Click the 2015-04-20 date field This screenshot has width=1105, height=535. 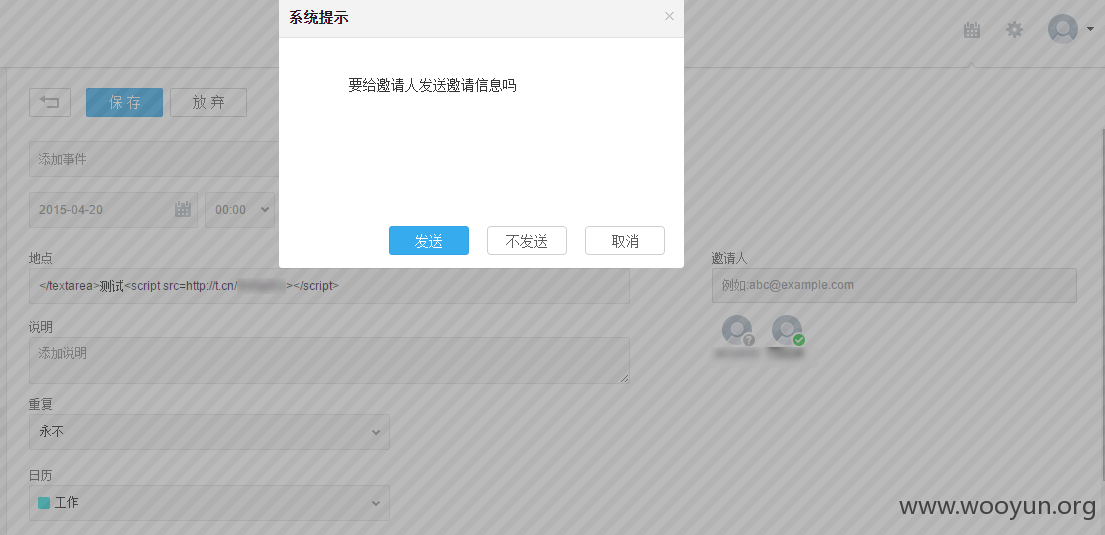[113, 210]
